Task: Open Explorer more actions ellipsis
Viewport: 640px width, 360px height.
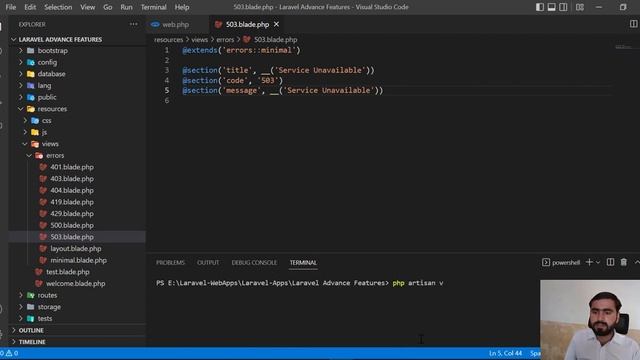Action: (133, 24)
